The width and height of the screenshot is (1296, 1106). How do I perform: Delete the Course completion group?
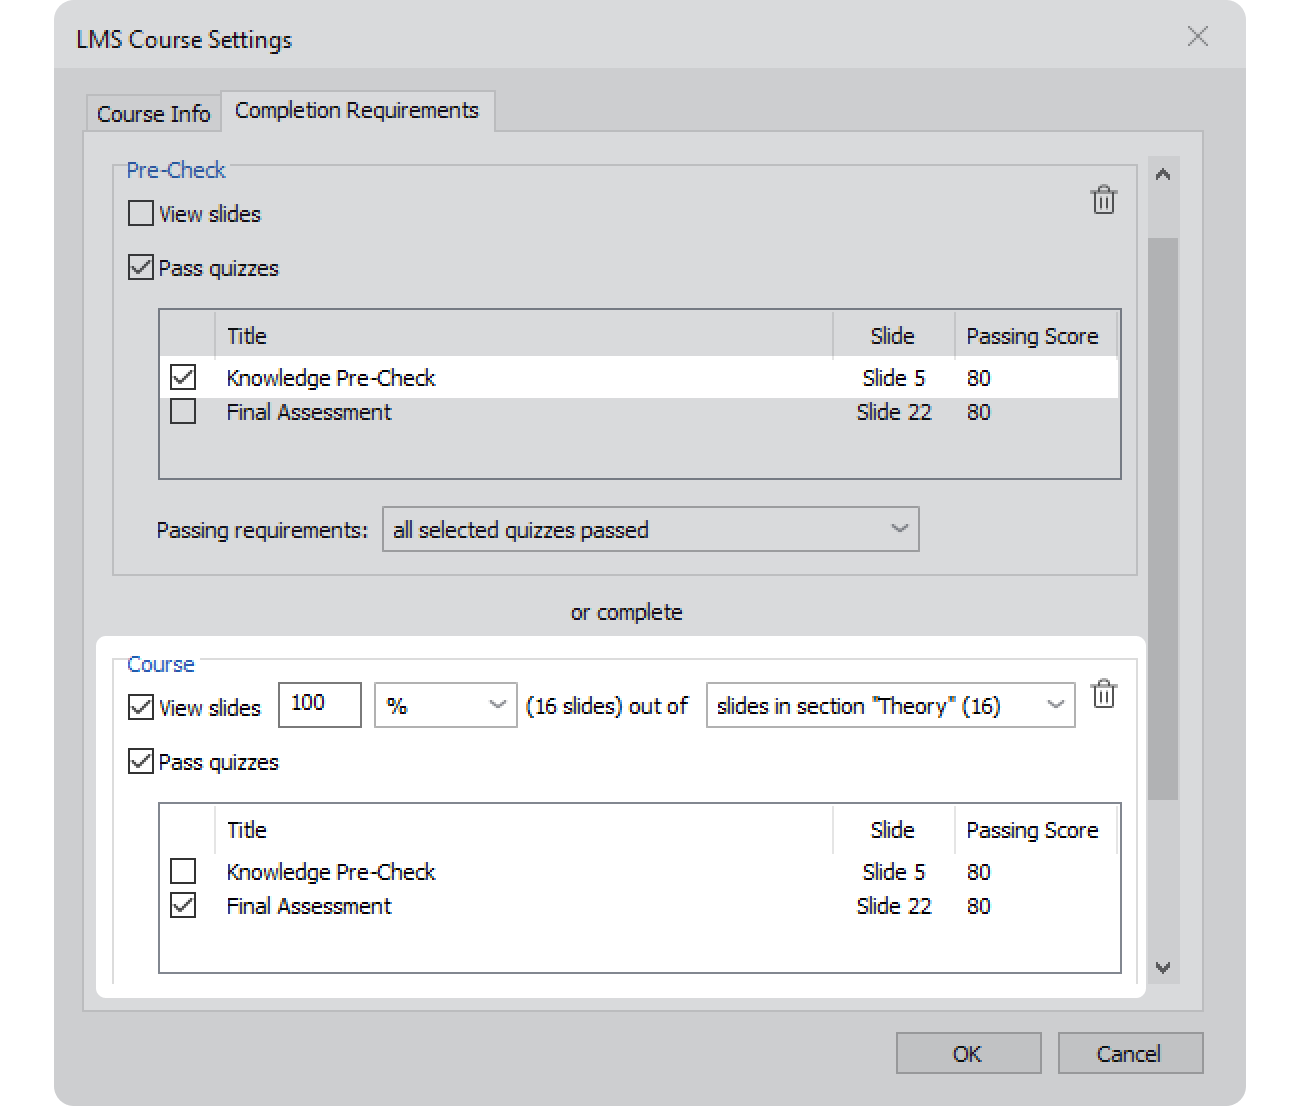click(x=1103, y=693)
